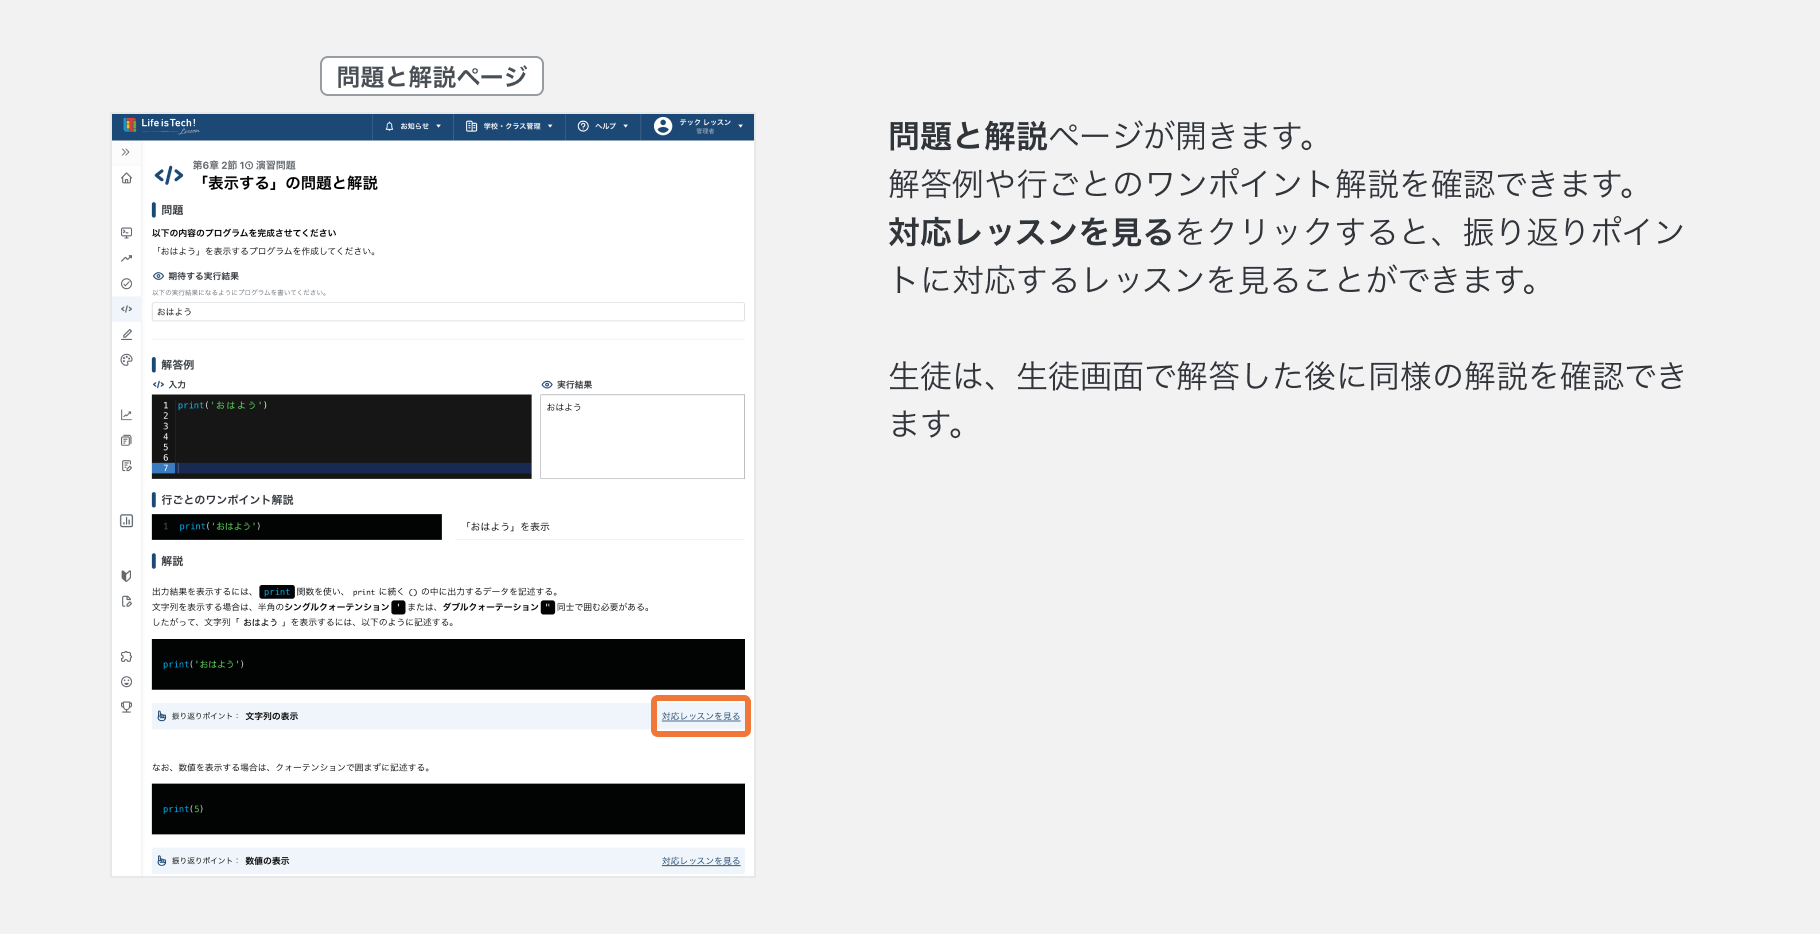Click the monitor/terminal sidebar icon
The image size is (1820, 934).
click(126, 232)
